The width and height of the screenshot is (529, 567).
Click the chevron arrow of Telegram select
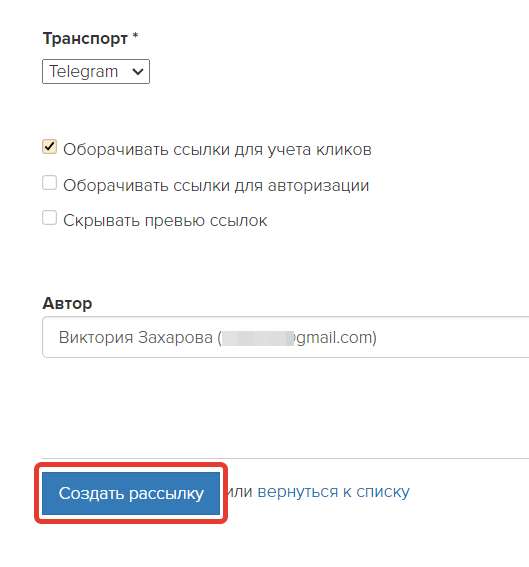coord(138,72)
